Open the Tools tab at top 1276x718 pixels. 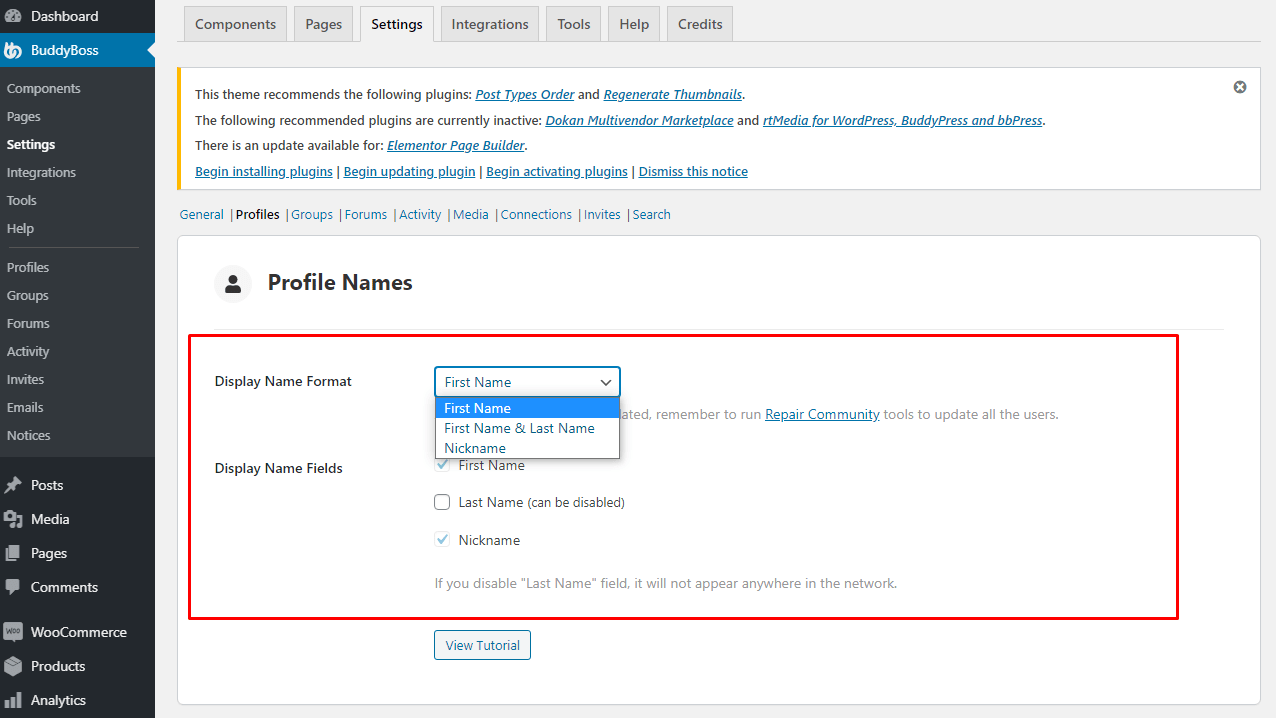click(574, 24)
